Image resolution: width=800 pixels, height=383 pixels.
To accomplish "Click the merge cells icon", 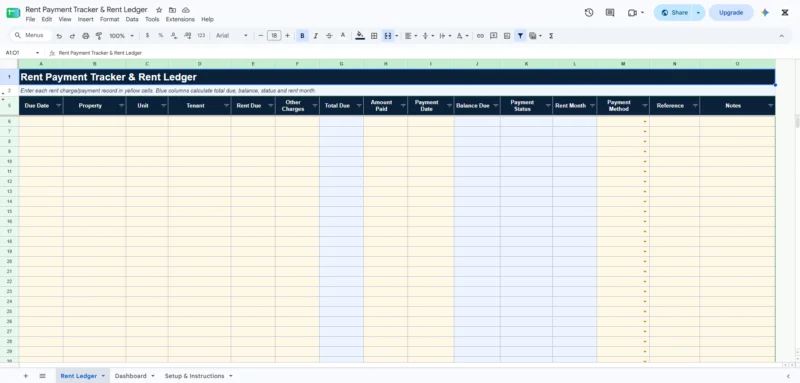I will [x=388, y=36].
